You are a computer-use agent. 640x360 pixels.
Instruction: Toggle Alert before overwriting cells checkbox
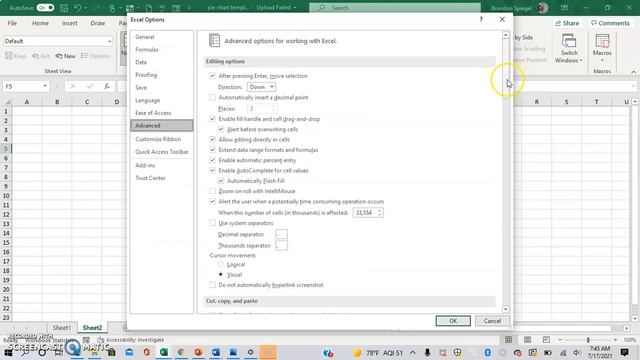(221, 129)
